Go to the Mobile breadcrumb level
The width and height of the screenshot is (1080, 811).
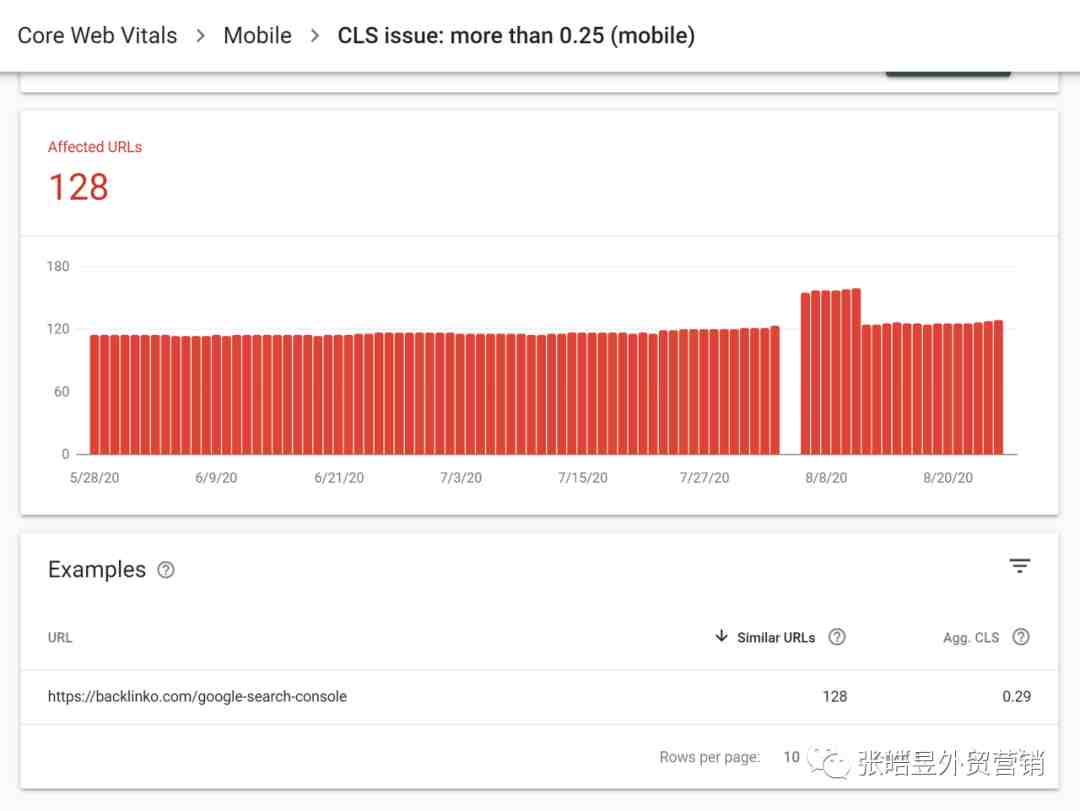coord(258,35)
